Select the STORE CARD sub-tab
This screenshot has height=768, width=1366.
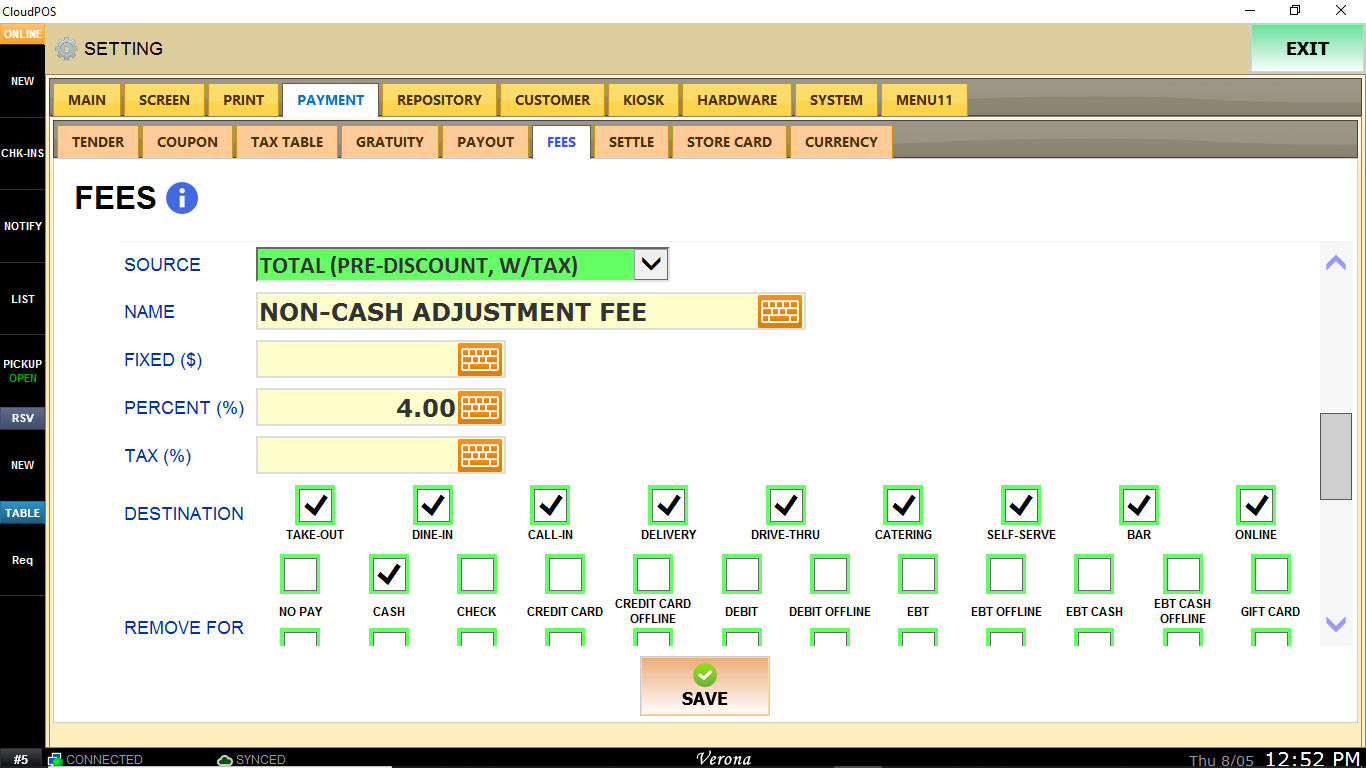click(729, 142)
